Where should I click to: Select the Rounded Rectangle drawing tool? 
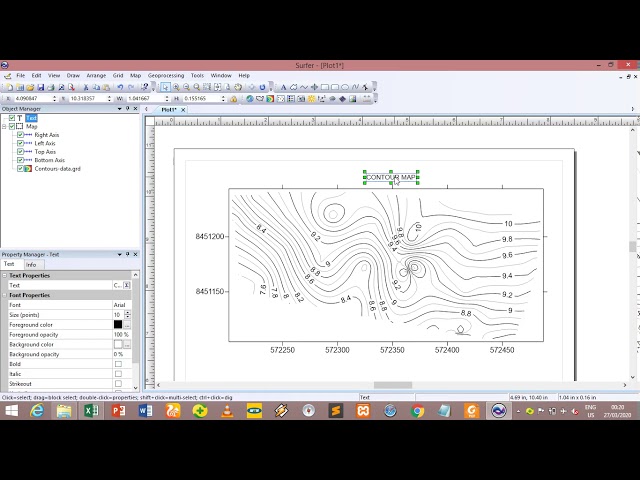click(x=335, y=87)
